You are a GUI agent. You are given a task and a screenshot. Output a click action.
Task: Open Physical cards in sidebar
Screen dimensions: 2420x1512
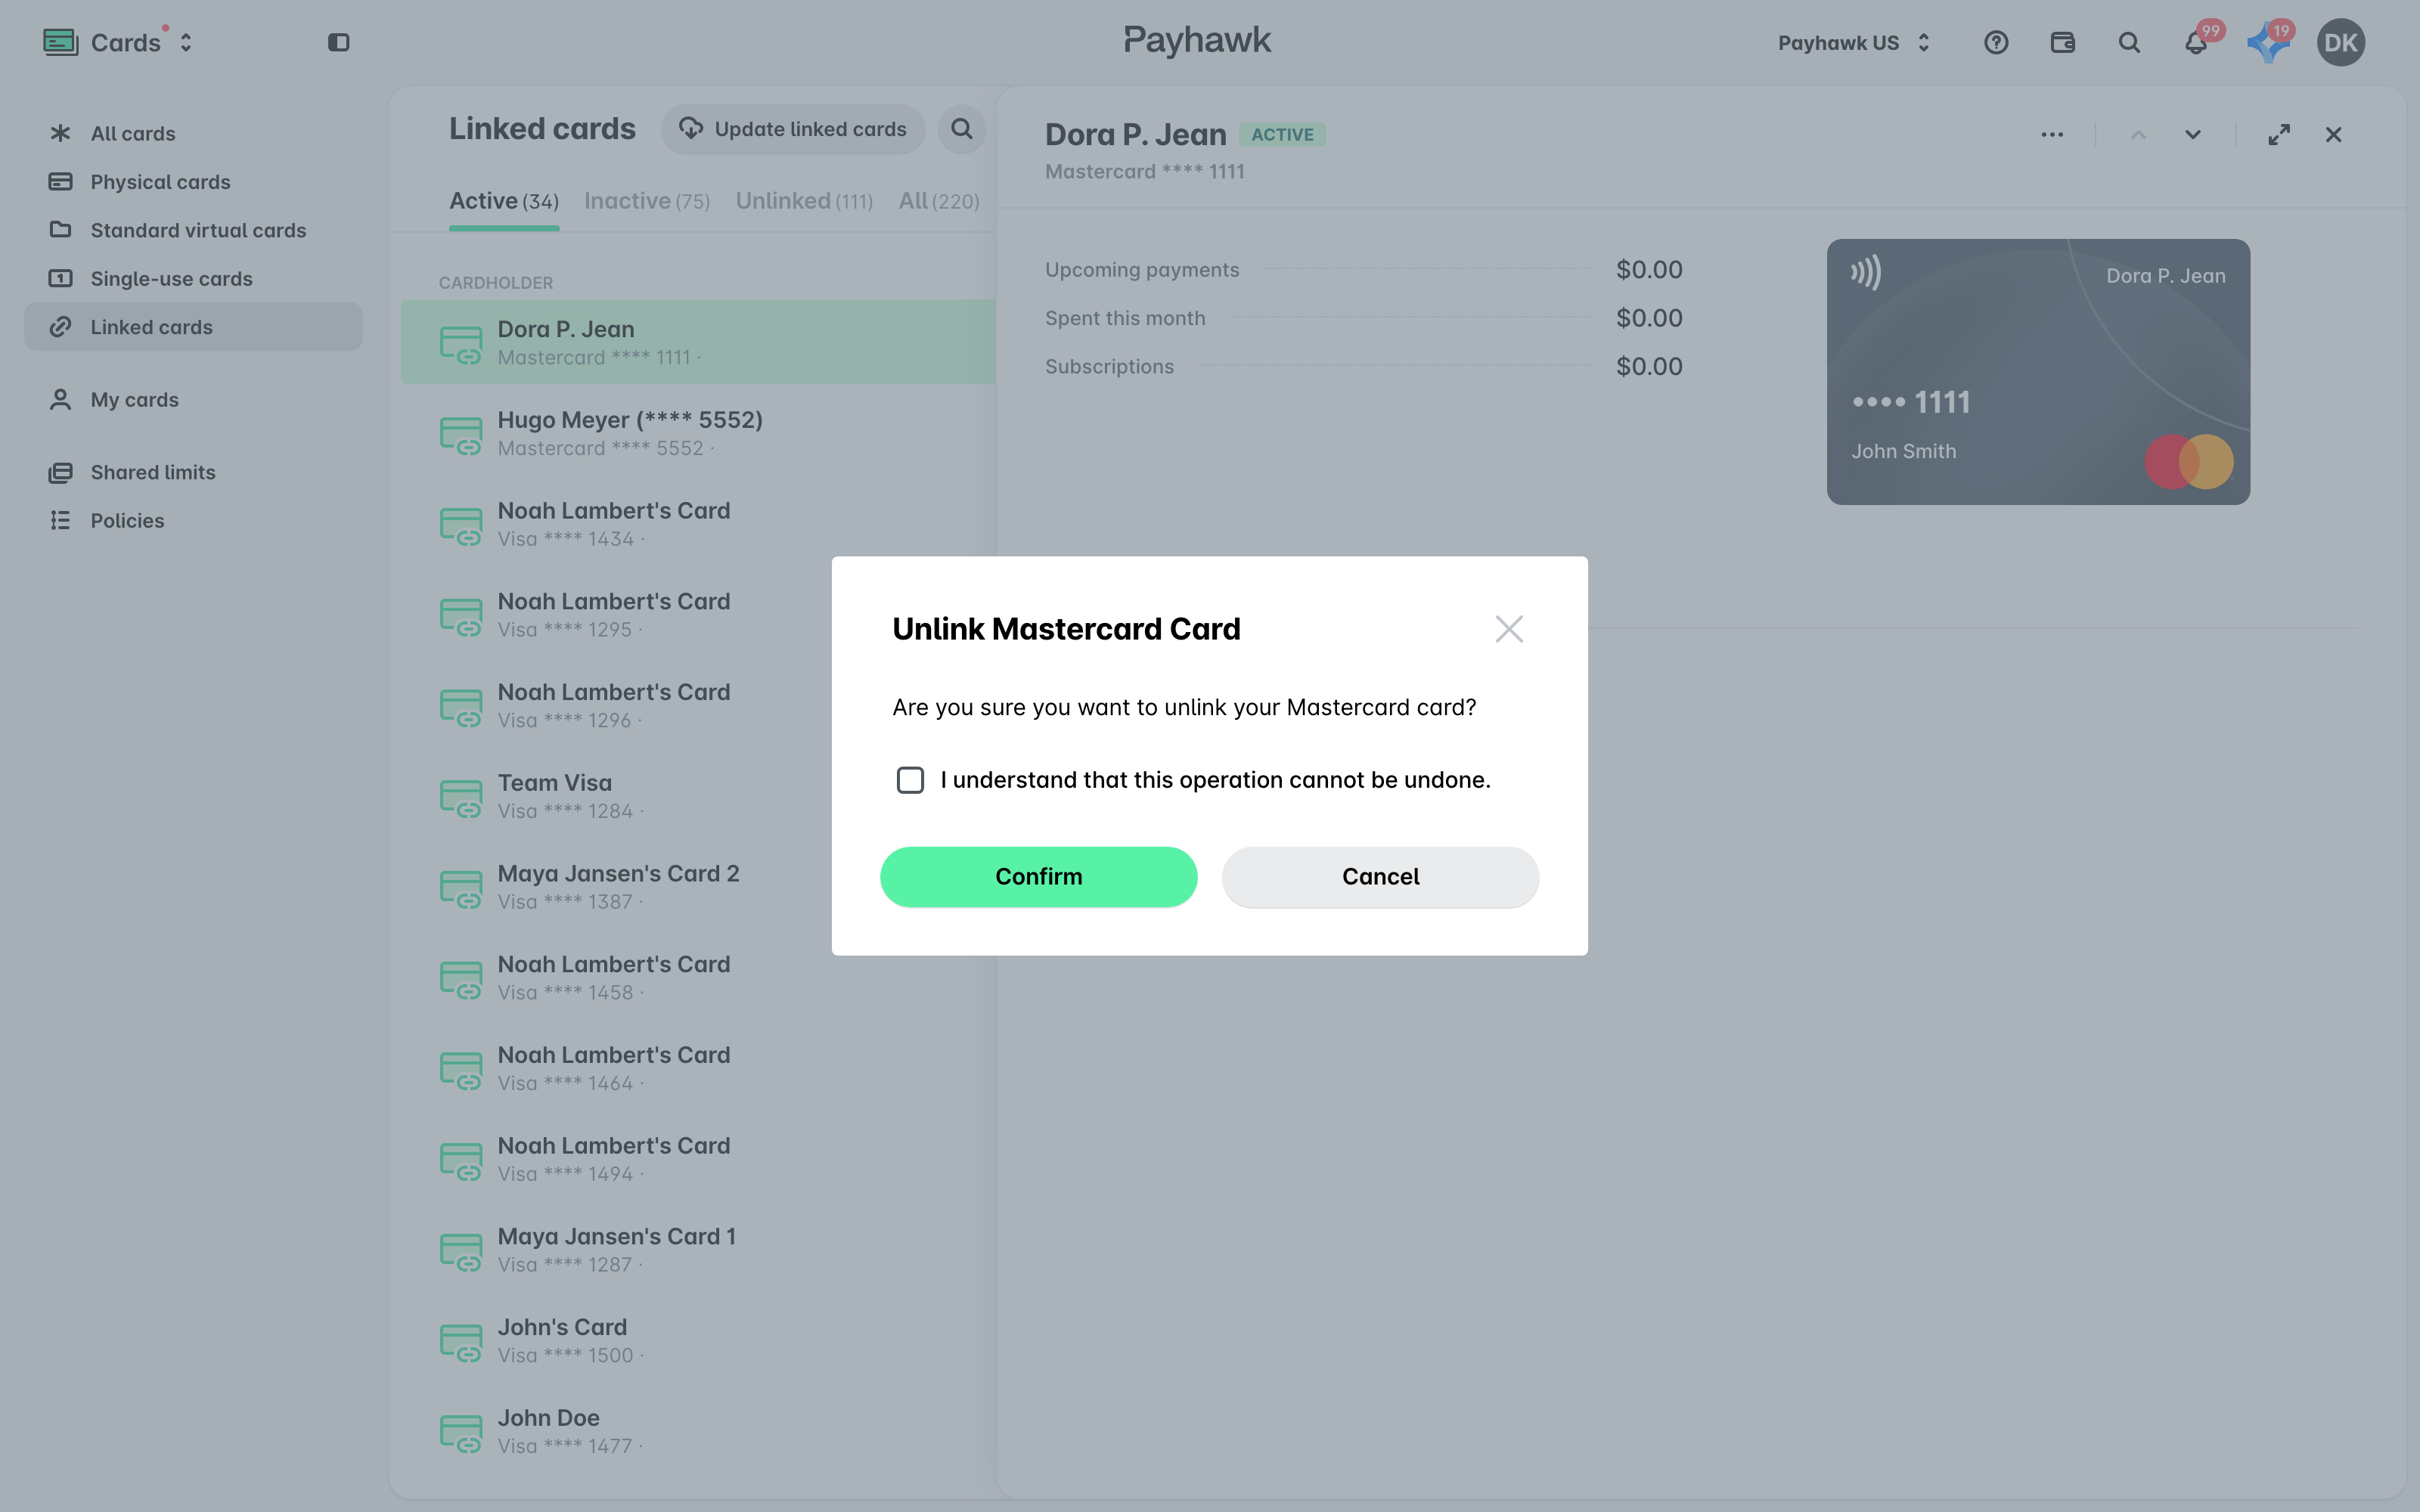(193, 182)
